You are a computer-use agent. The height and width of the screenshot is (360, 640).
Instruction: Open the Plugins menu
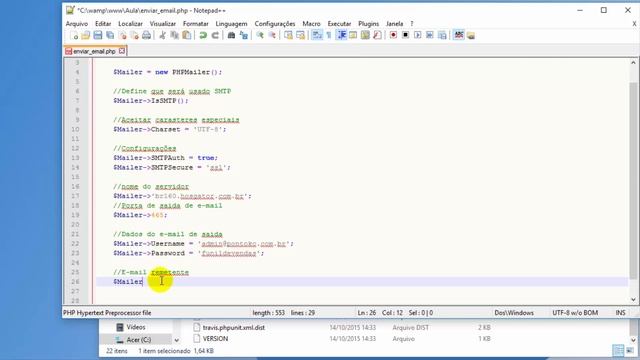pyautogui.click(x=369, y=24)
